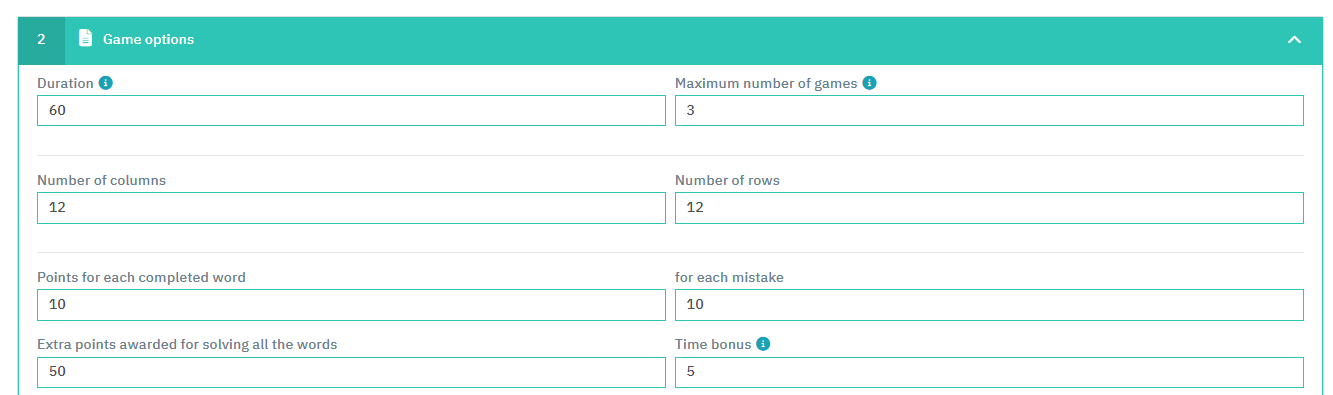The height and width of the screenshot is (395, 1333).
Task: Click the Maximum number of games info icon
Action: tap(869, 83)
